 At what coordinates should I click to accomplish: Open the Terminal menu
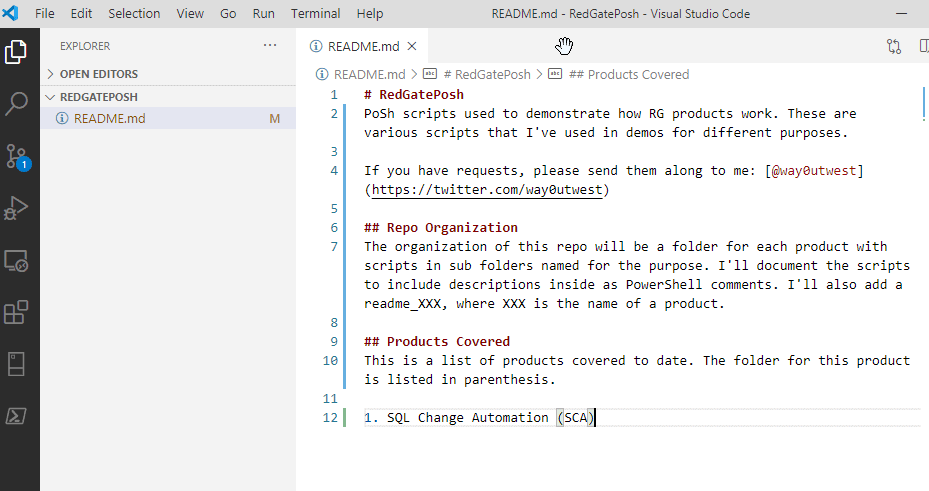click(x=315, y=13)
